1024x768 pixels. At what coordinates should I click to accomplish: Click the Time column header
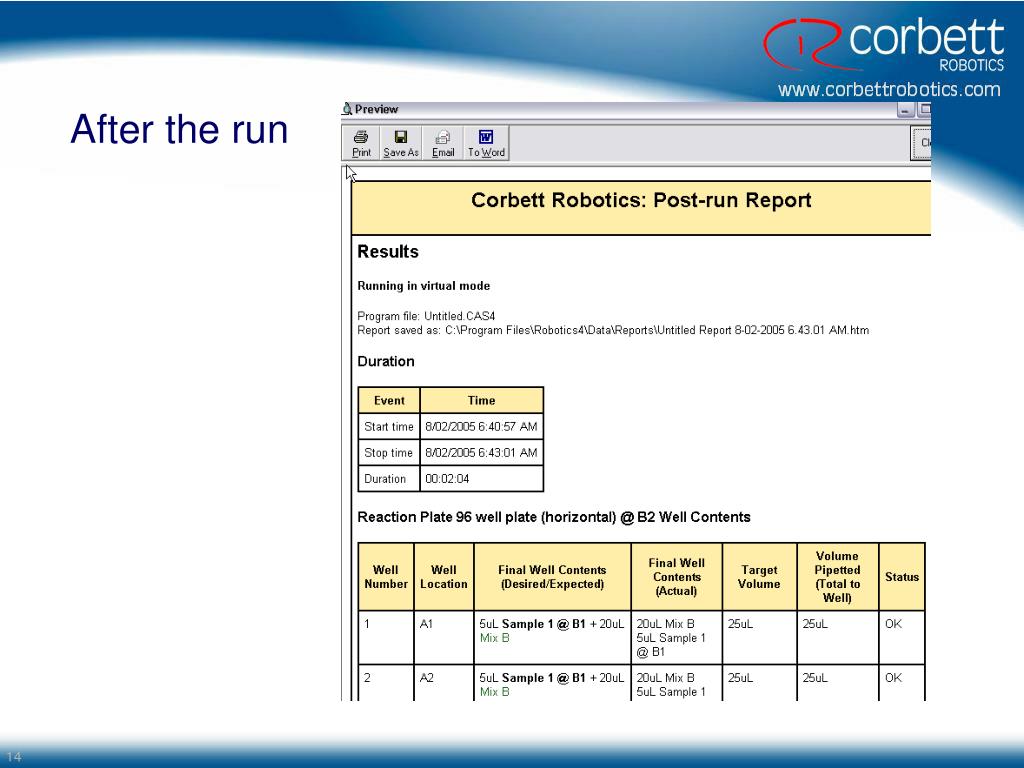[x=481, y=400]
